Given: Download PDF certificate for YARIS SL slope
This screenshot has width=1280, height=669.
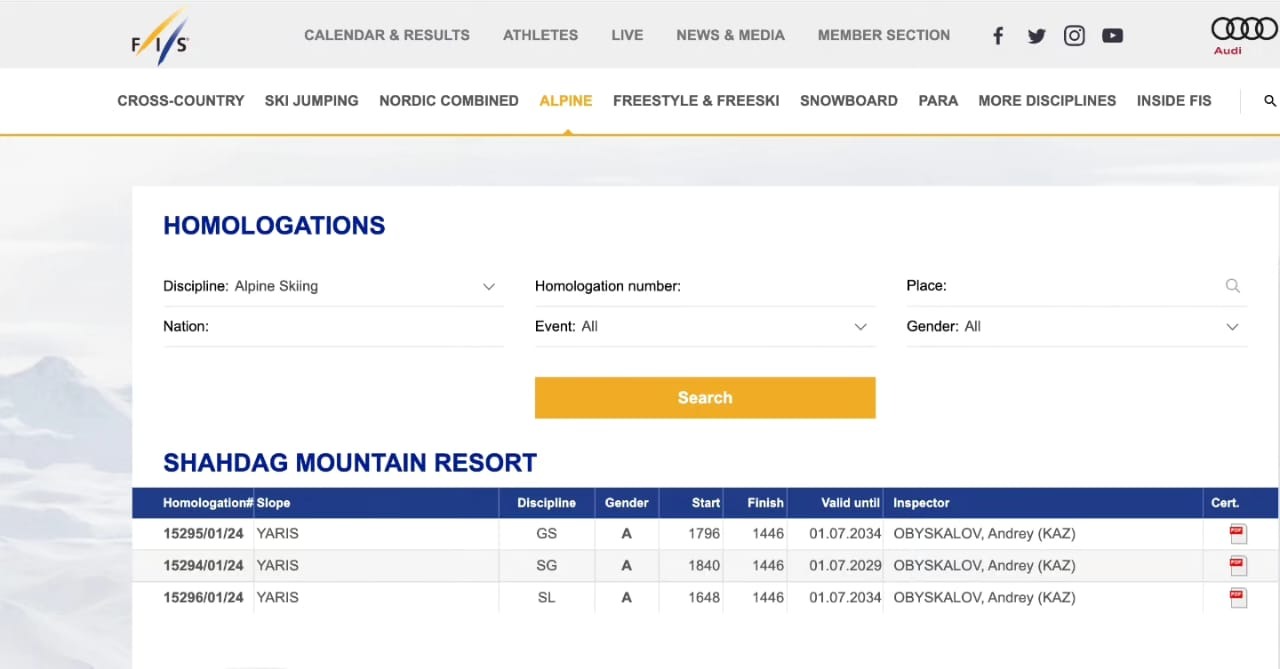Looking at the screenshot, I should 1237,598.
